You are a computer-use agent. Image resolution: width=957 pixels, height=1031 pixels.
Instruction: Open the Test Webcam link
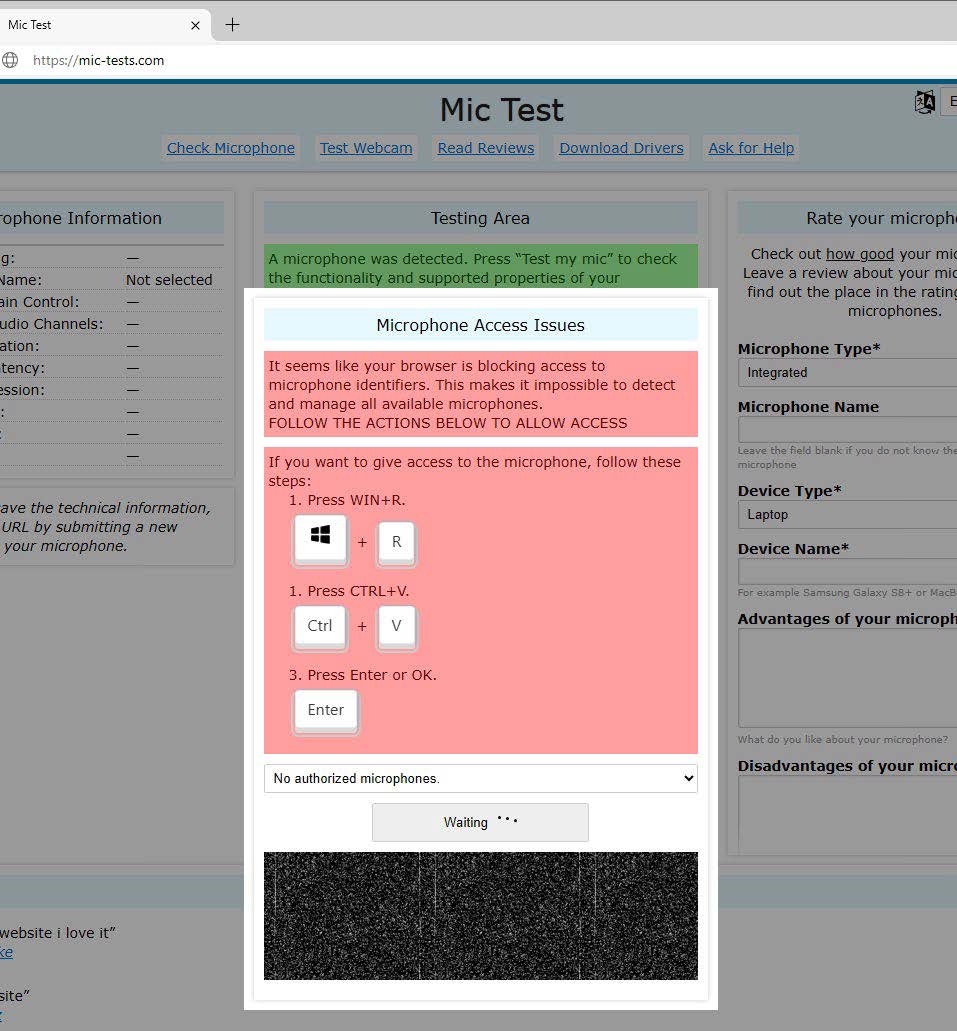[x=366, y=148]
